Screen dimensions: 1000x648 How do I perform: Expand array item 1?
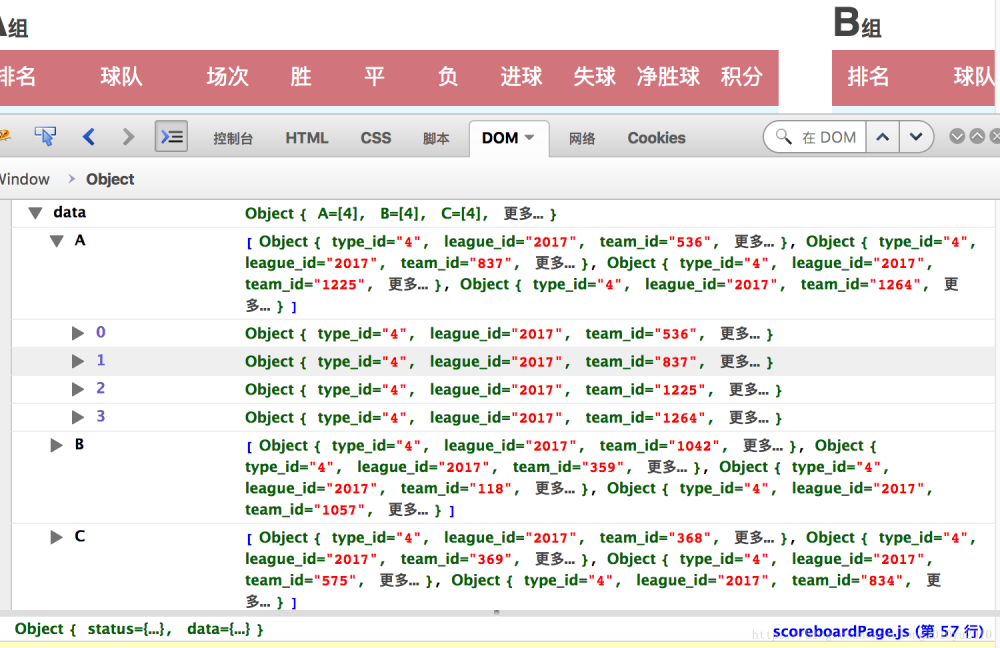78,361
